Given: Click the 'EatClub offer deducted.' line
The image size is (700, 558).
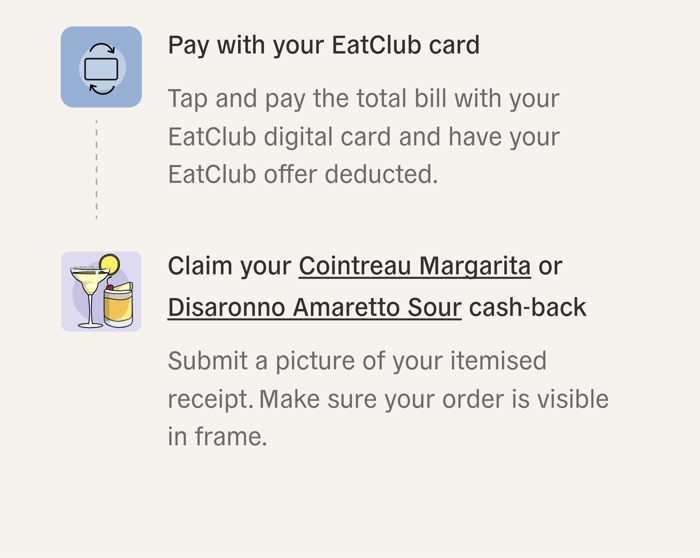Looking at the screenshot, I should click(302, 174).
